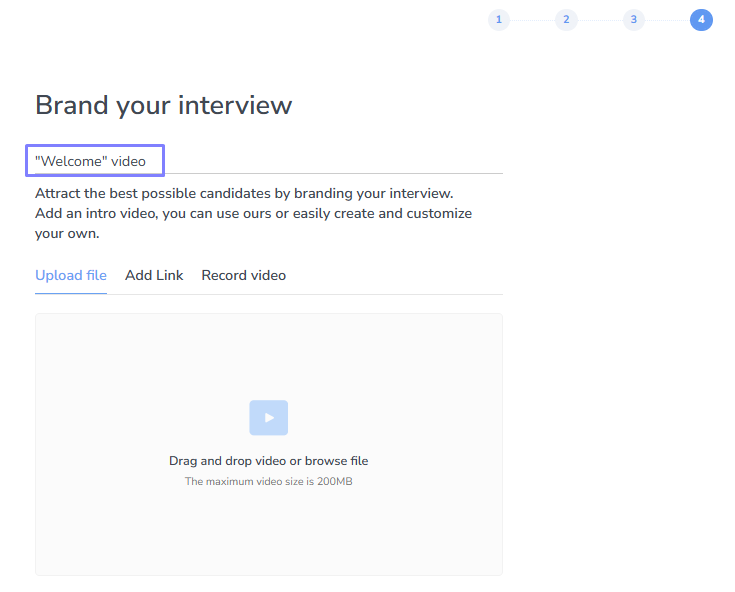Click the "Welcome" video section header
Image resolution: width=735 pixels, height=592 pixels.
pos(91,160)
